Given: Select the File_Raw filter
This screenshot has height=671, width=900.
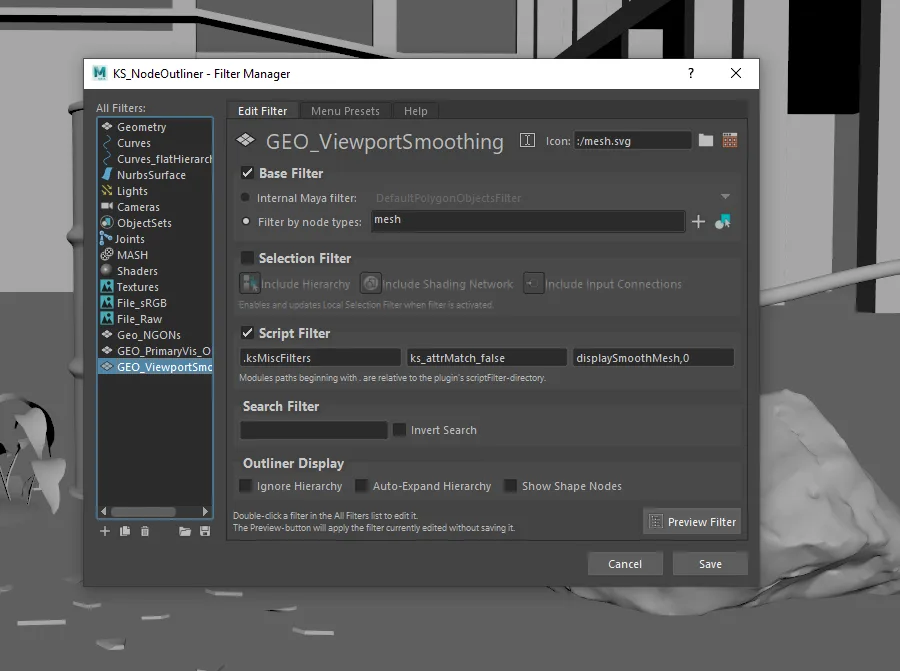Looking at the screenshot, I should (x=156, y=319).
